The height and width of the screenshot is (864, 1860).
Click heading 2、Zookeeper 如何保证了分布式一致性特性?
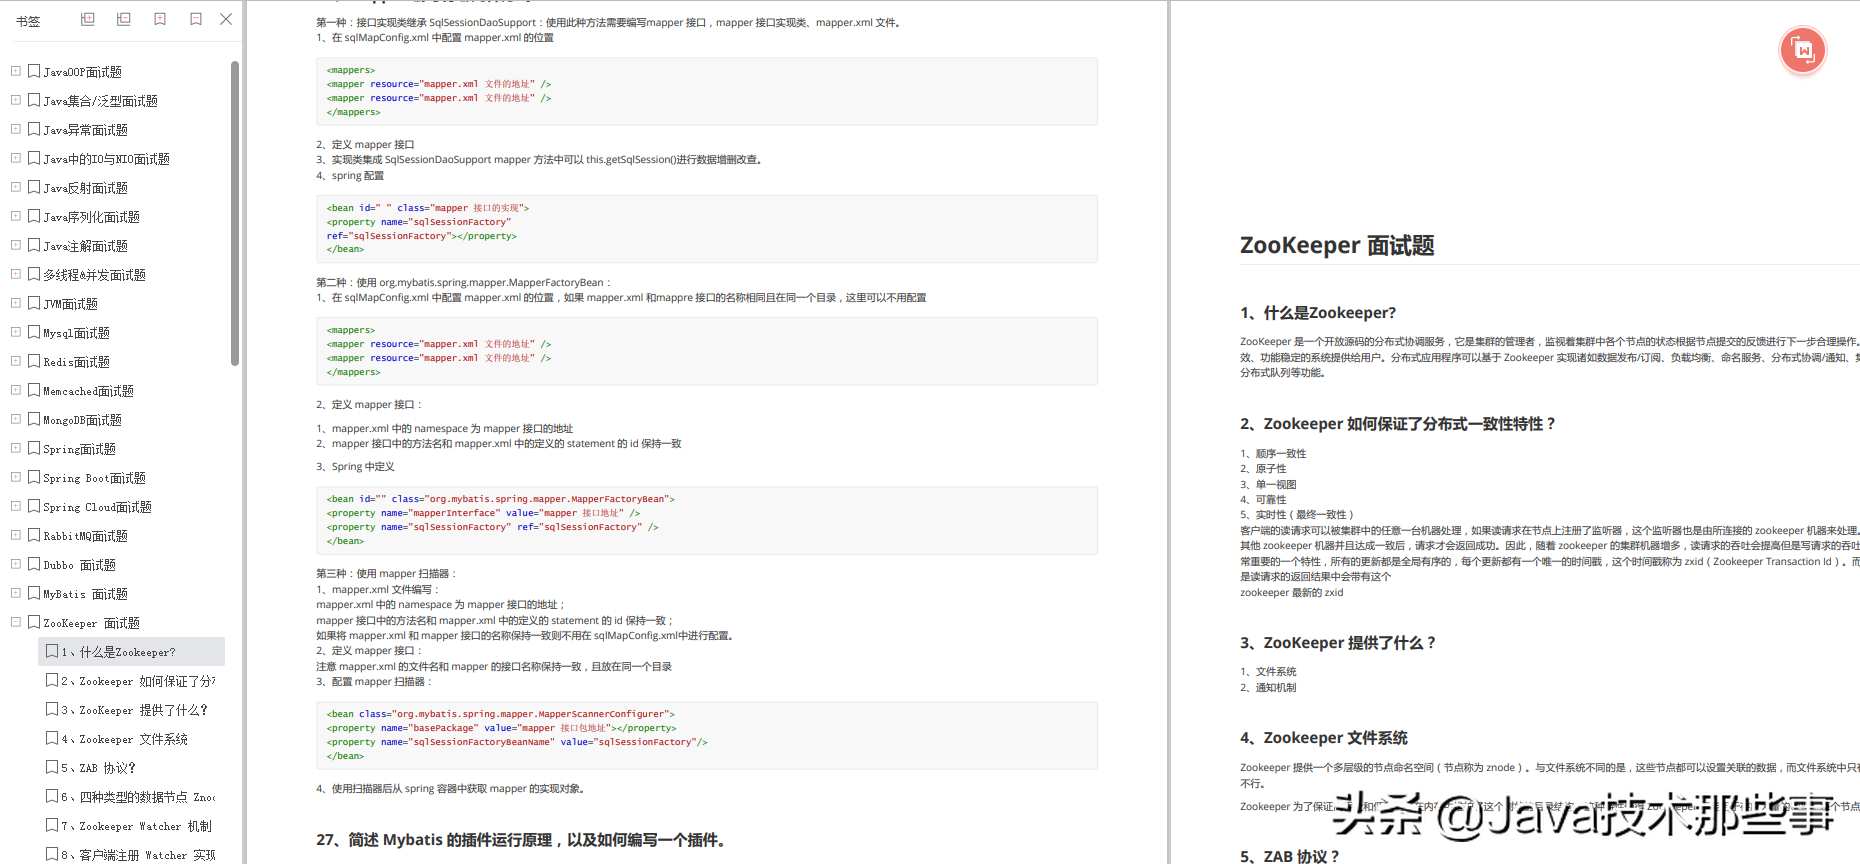pos(1398,424)
